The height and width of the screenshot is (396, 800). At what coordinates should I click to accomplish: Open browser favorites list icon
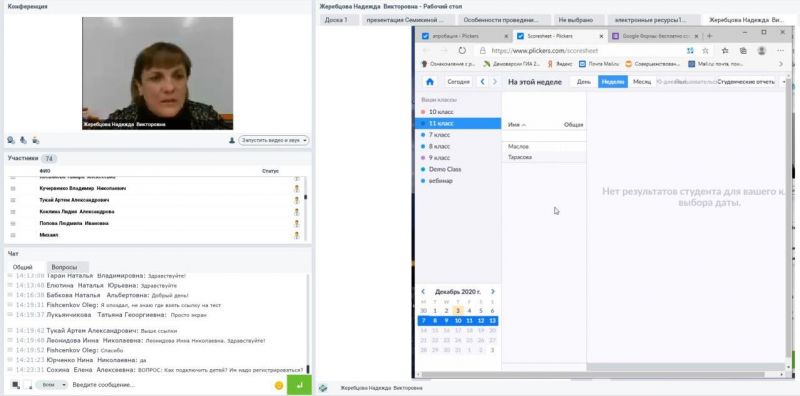(x=724, y=51)
